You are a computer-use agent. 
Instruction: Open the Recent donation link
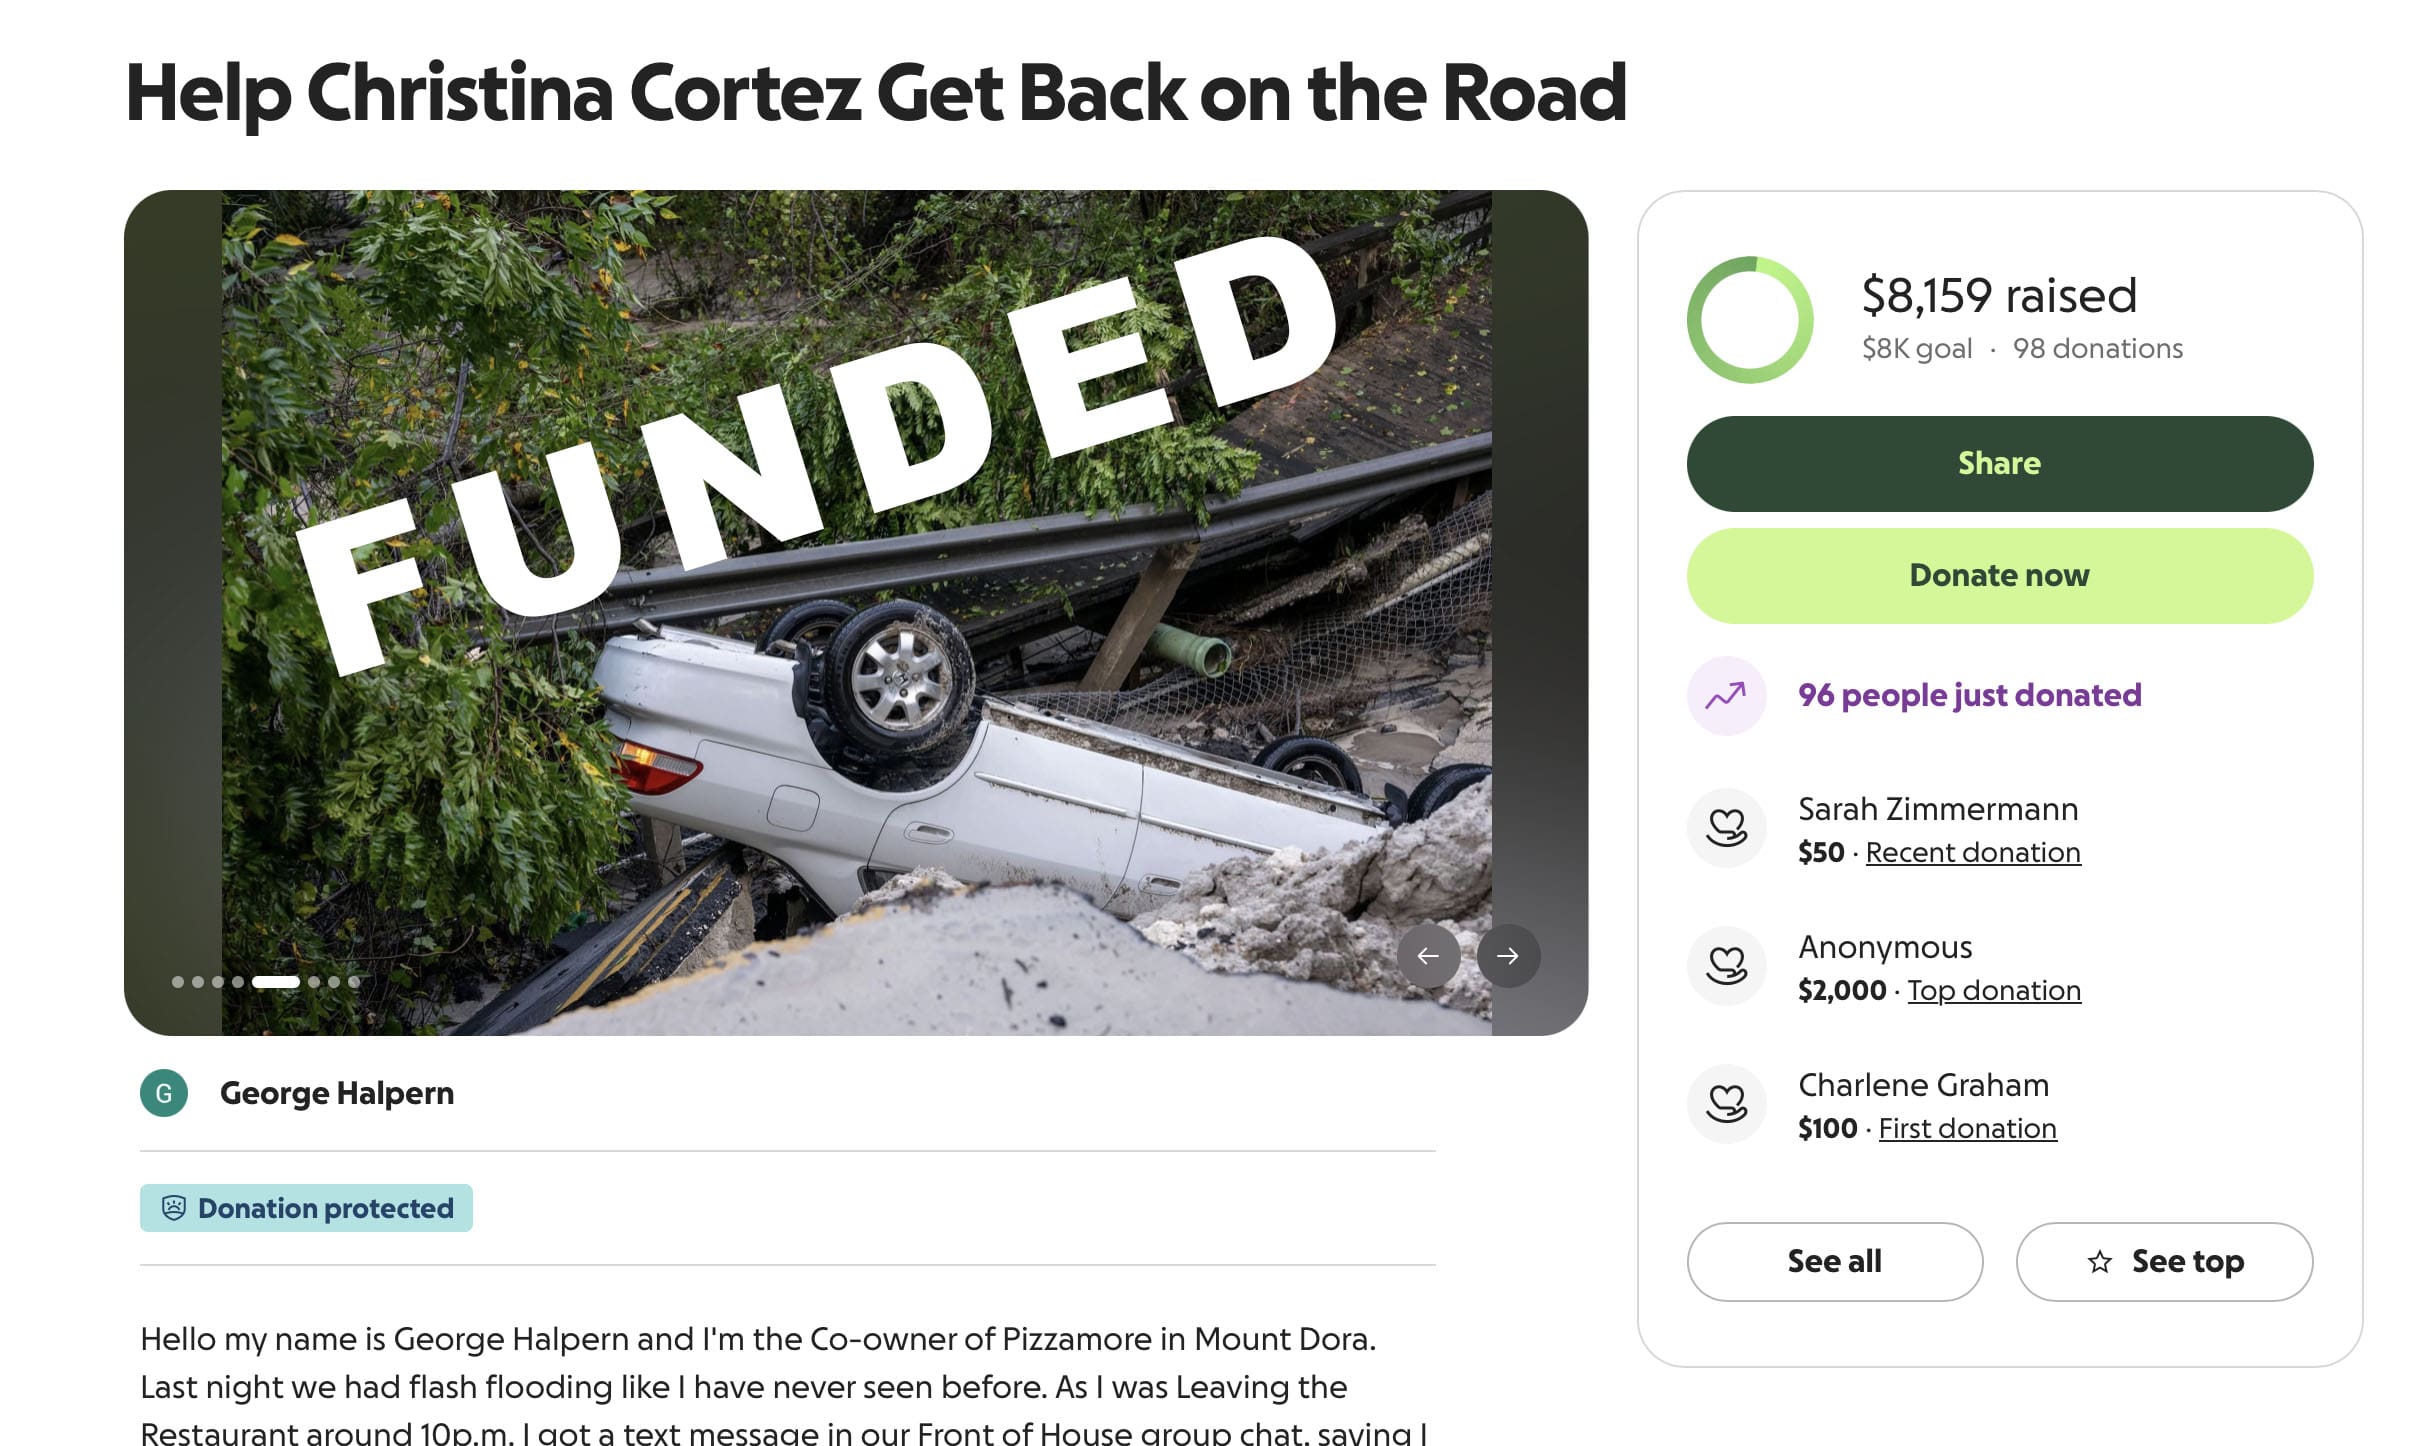(x=1972, y=853)
